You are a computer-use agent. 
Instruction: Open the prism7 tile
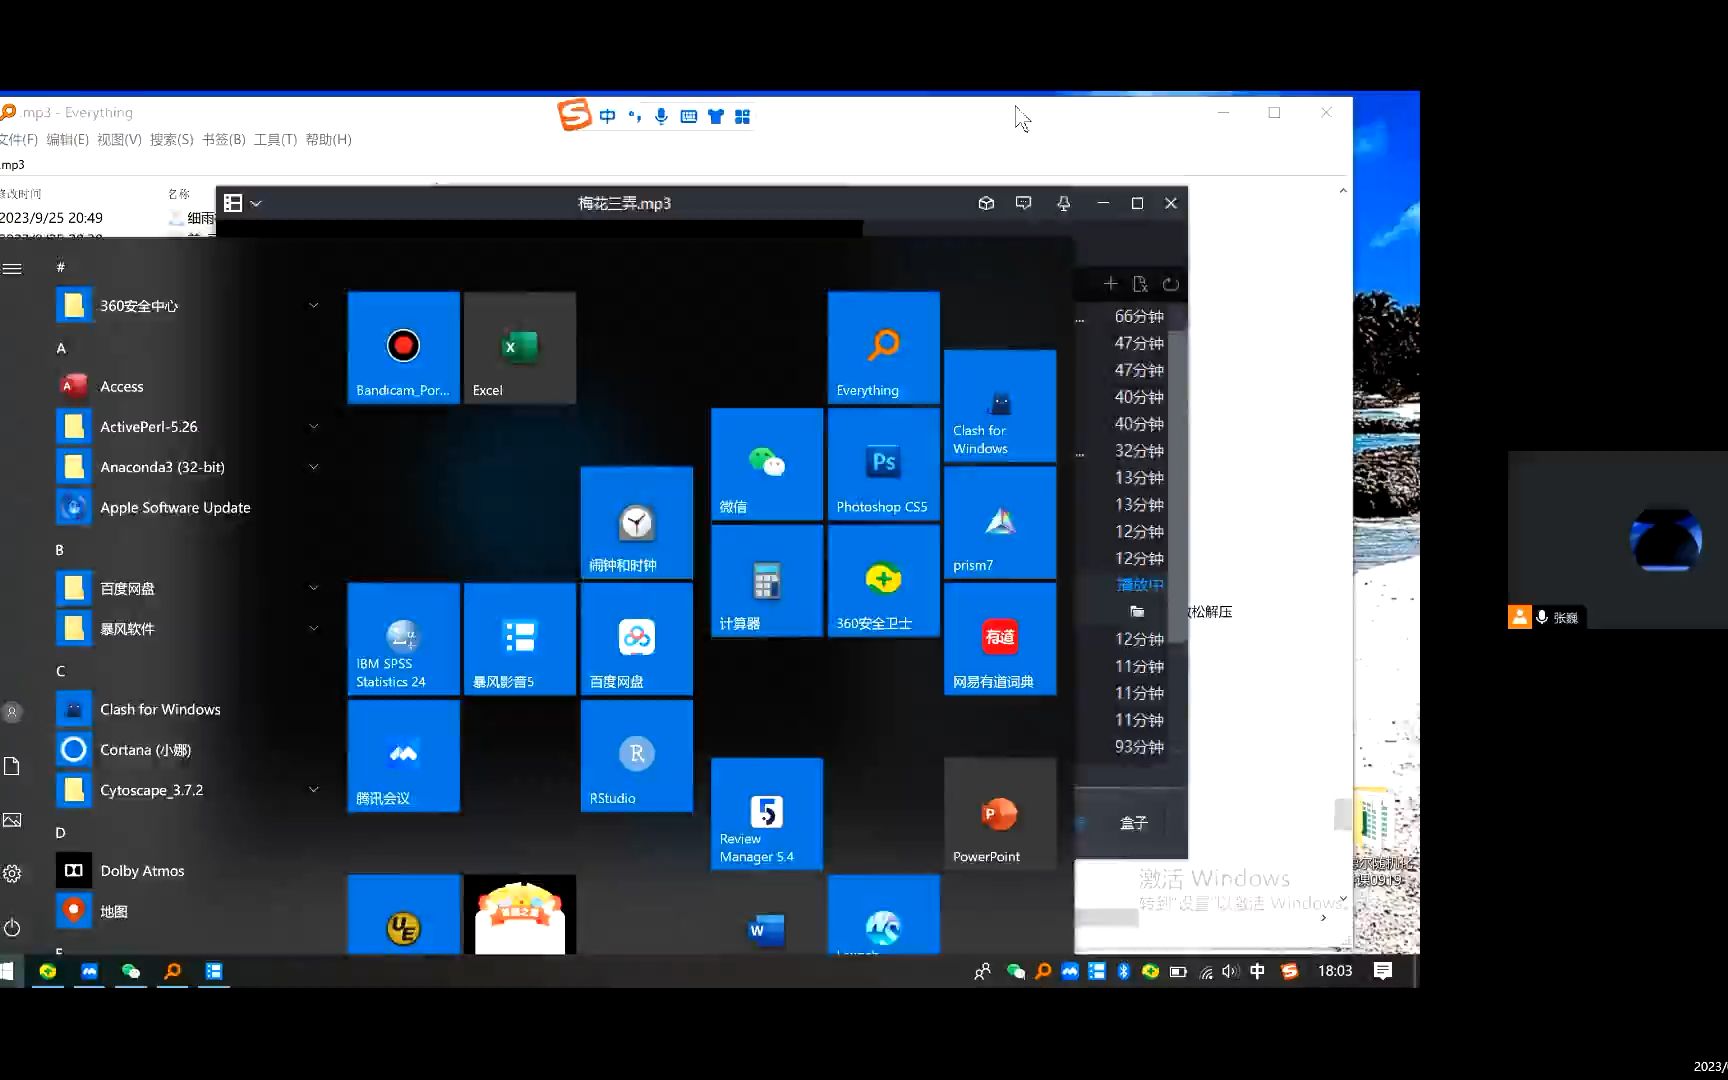(x=1000, y=523)
